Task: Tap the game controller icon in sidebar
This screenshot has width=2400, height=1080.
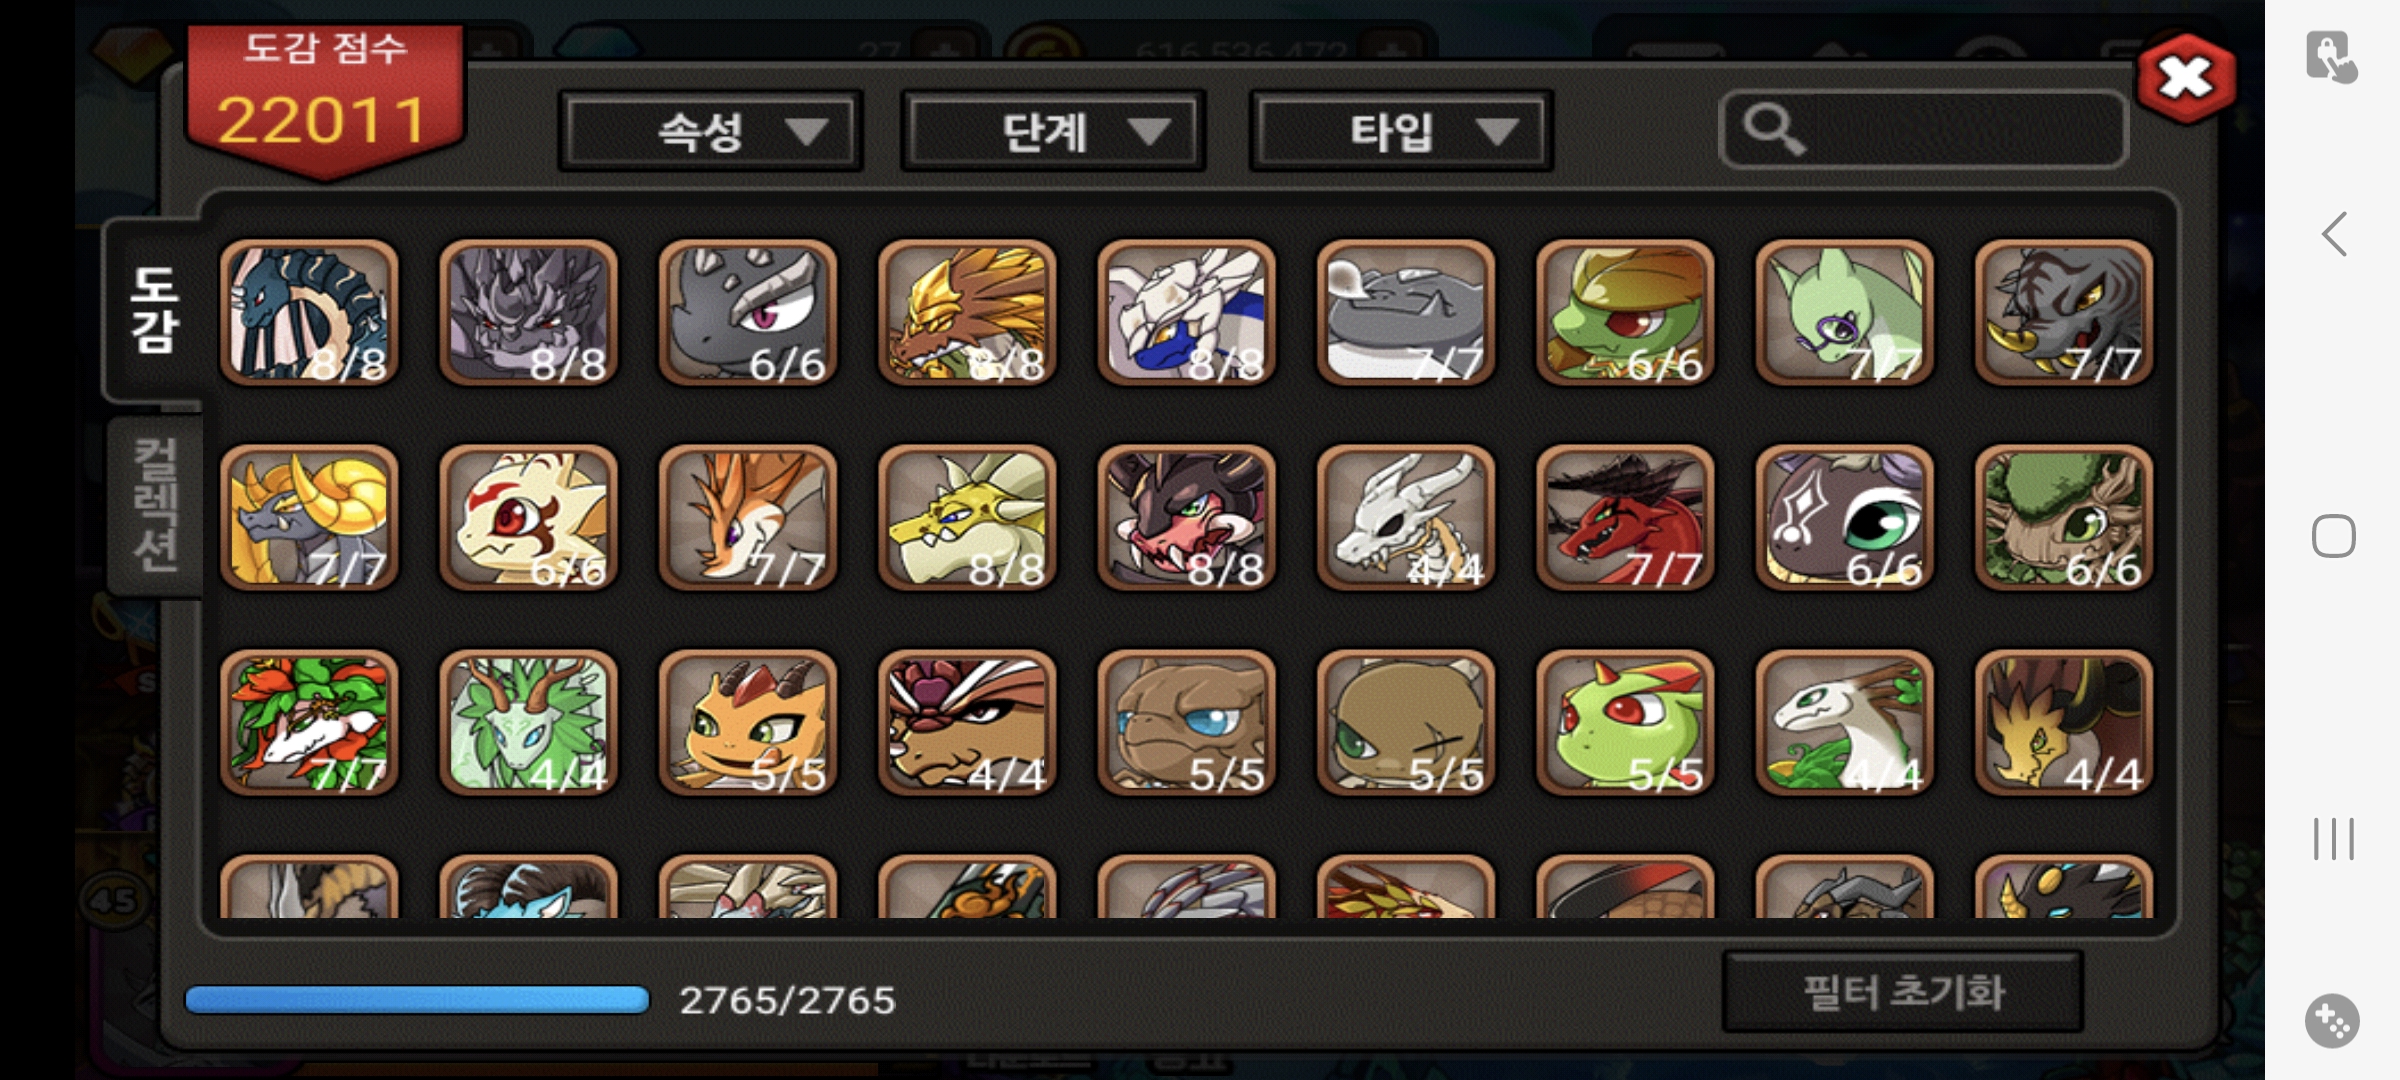Action: coord(2332,1021)
